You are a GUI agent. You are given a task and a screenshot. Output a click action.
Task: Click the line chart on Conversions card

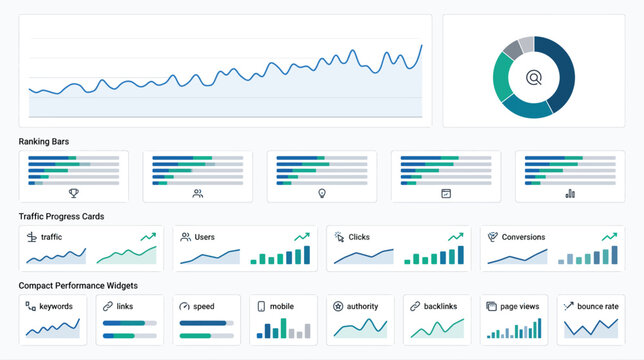pyautogui.click(x=518, y=256)
